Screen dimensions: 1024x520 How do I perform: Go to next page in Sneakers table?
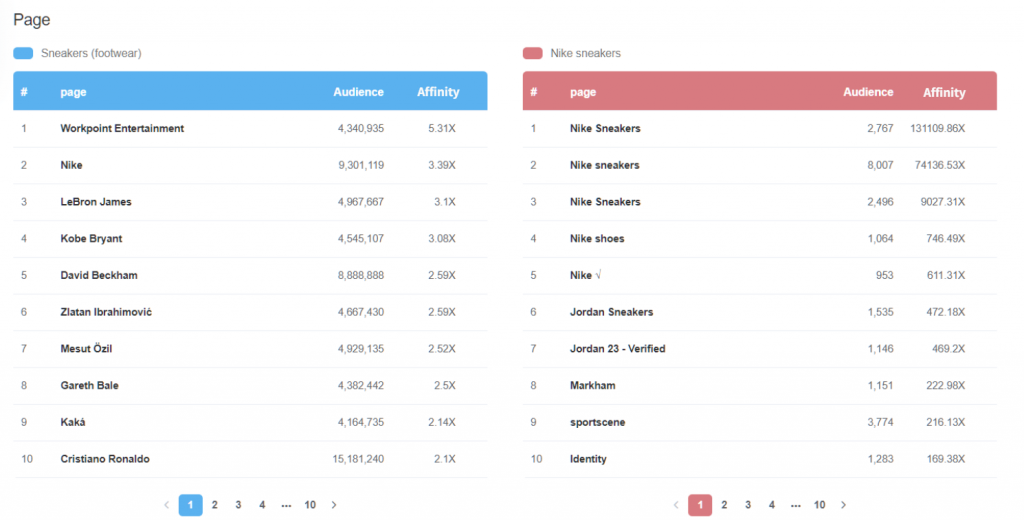334,504
